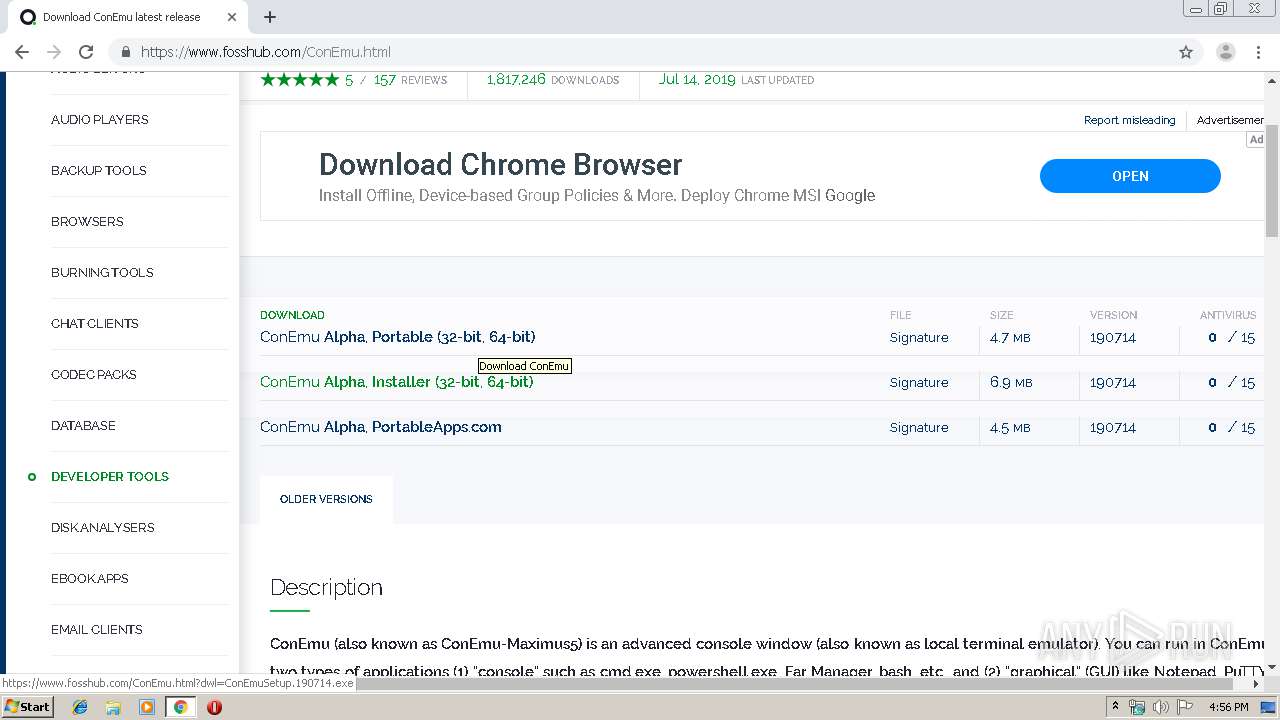Viewport: 1280px width, 720px height.
Task: Switch to Chrome in the taskbar
Action: click(x=180, y=707)
